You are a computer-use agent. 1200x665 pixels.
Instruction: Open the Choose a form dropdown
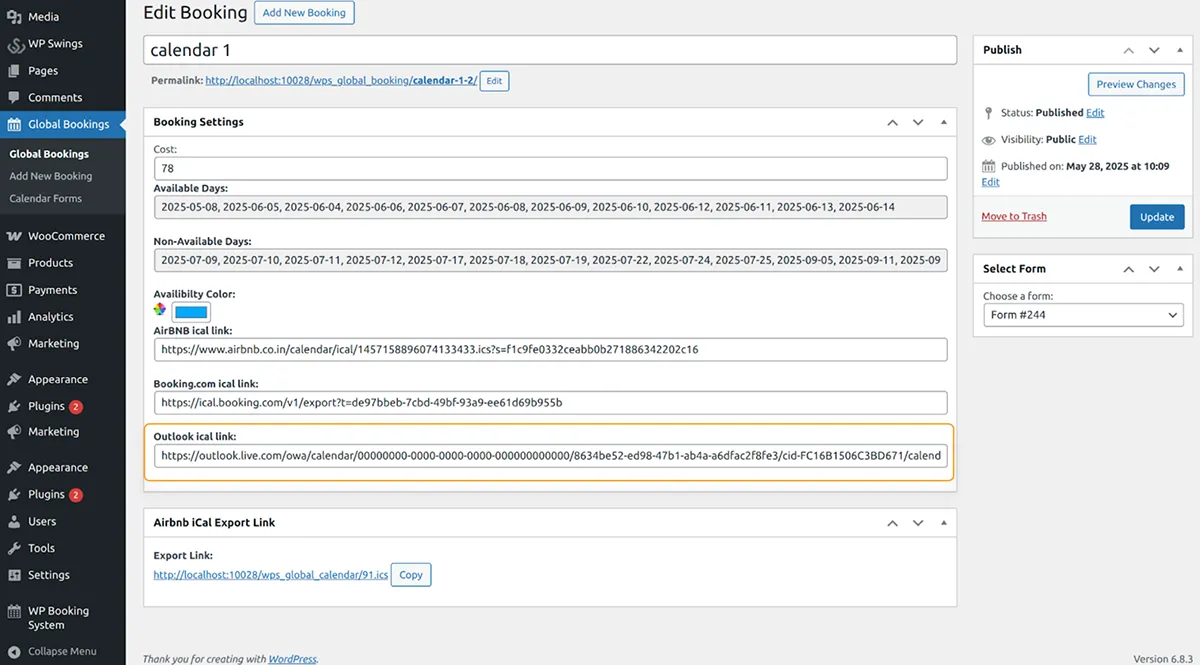pyautogui.click(x=1083, y=315)
